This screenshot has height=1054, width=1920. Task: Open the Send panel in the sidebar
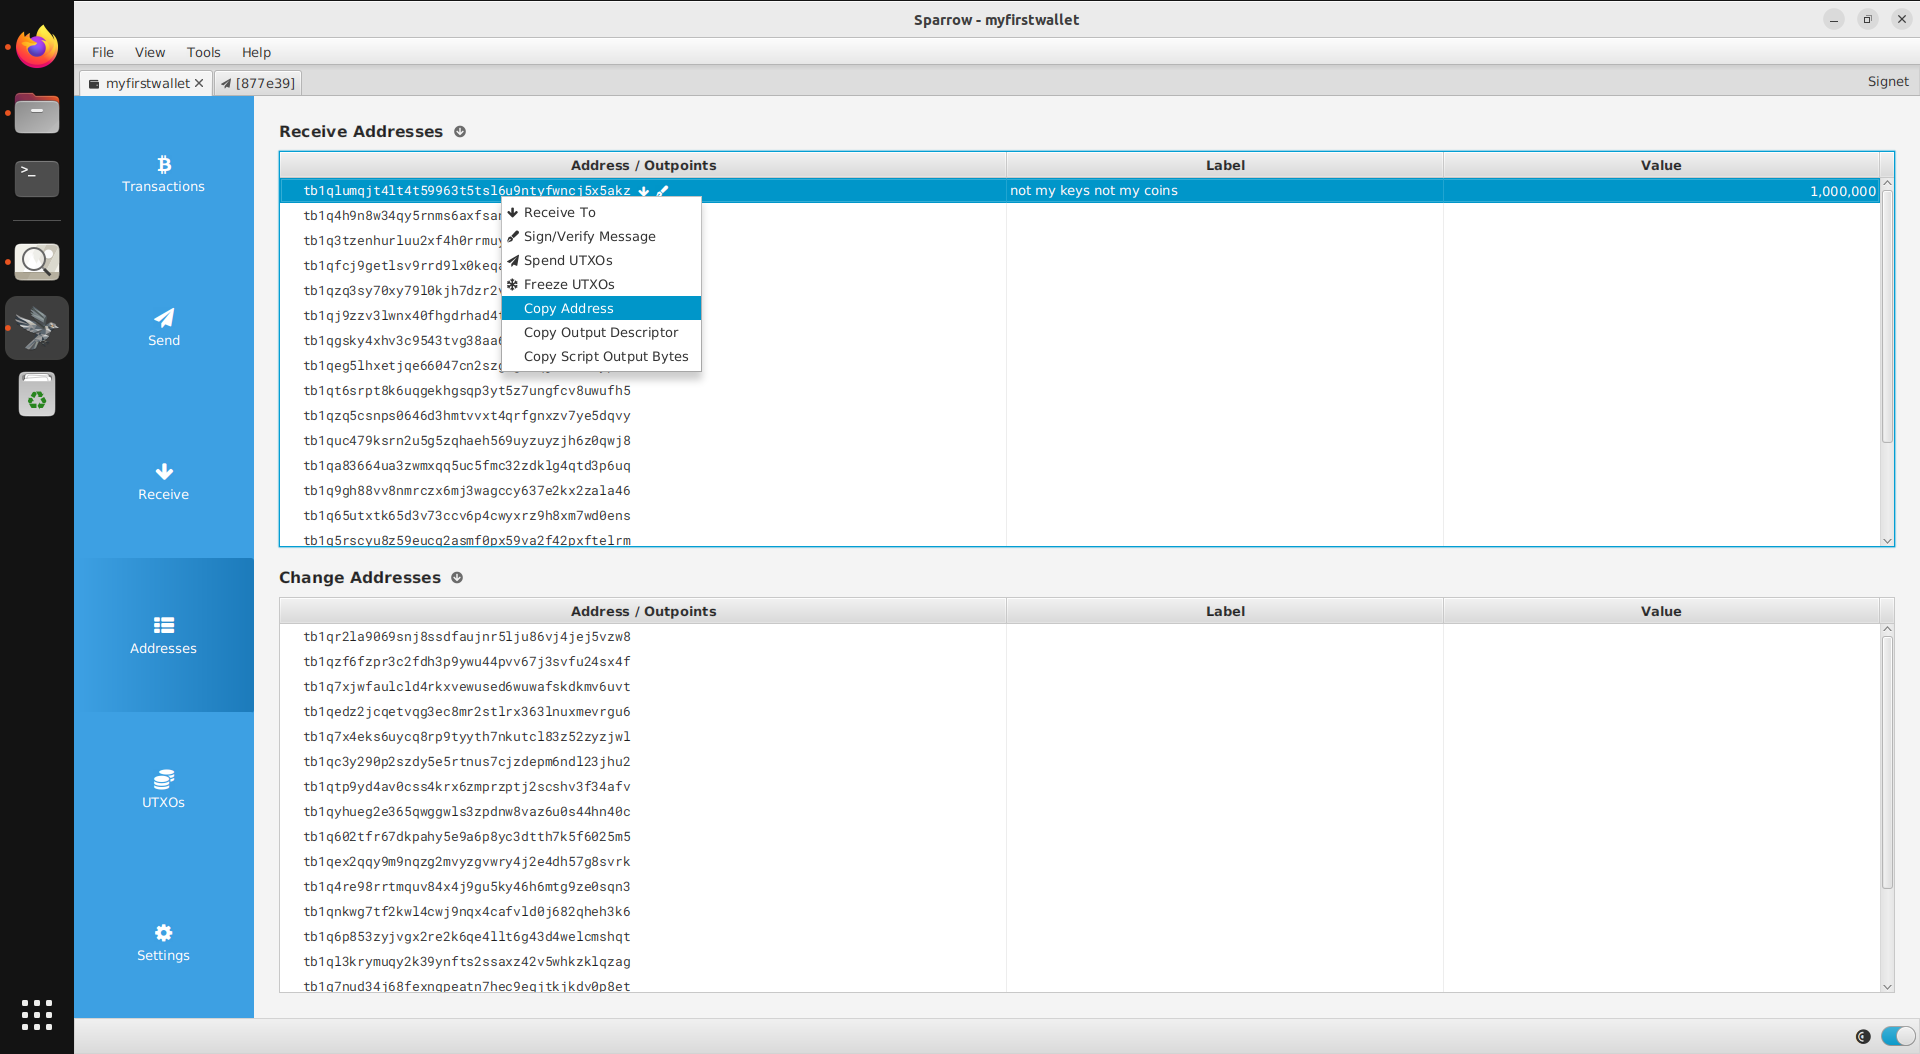pos(163,328)
